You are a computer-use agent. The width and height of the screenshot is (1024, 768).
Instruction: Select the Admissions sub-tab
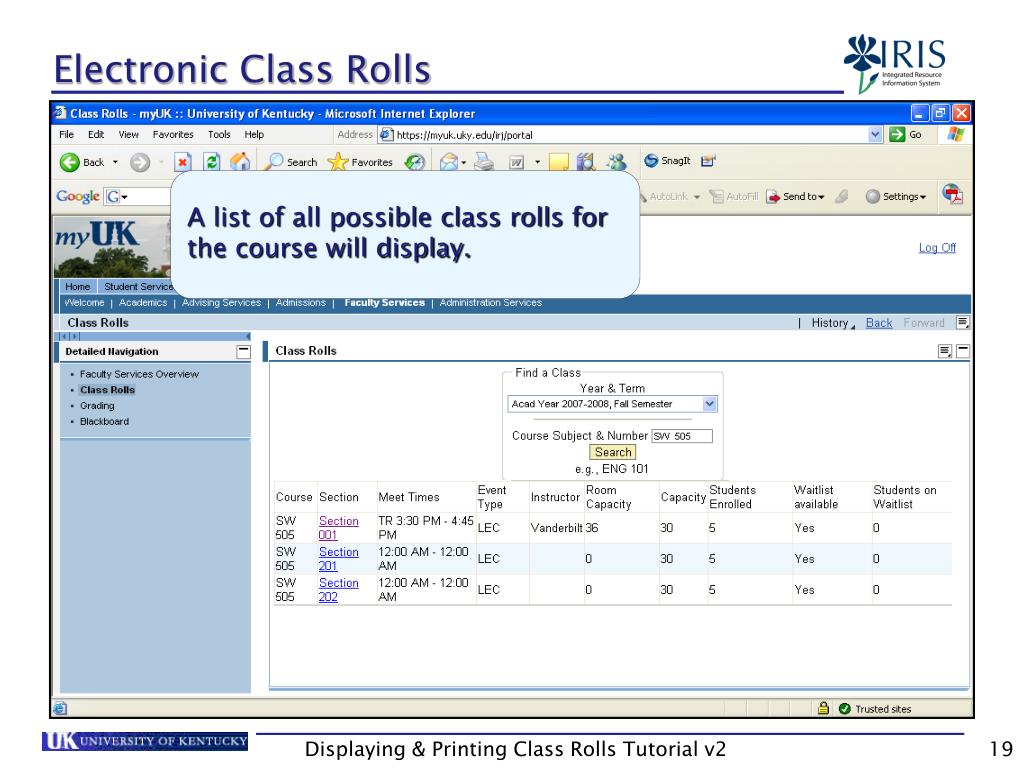coord(300,302)
